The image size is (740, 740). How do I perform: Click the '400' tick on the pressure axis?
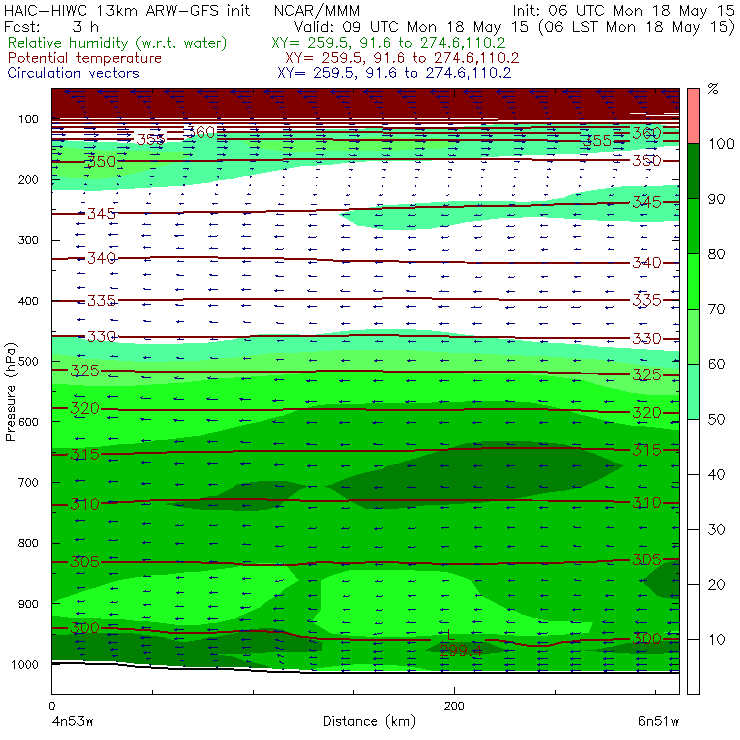tap(28, 301)
